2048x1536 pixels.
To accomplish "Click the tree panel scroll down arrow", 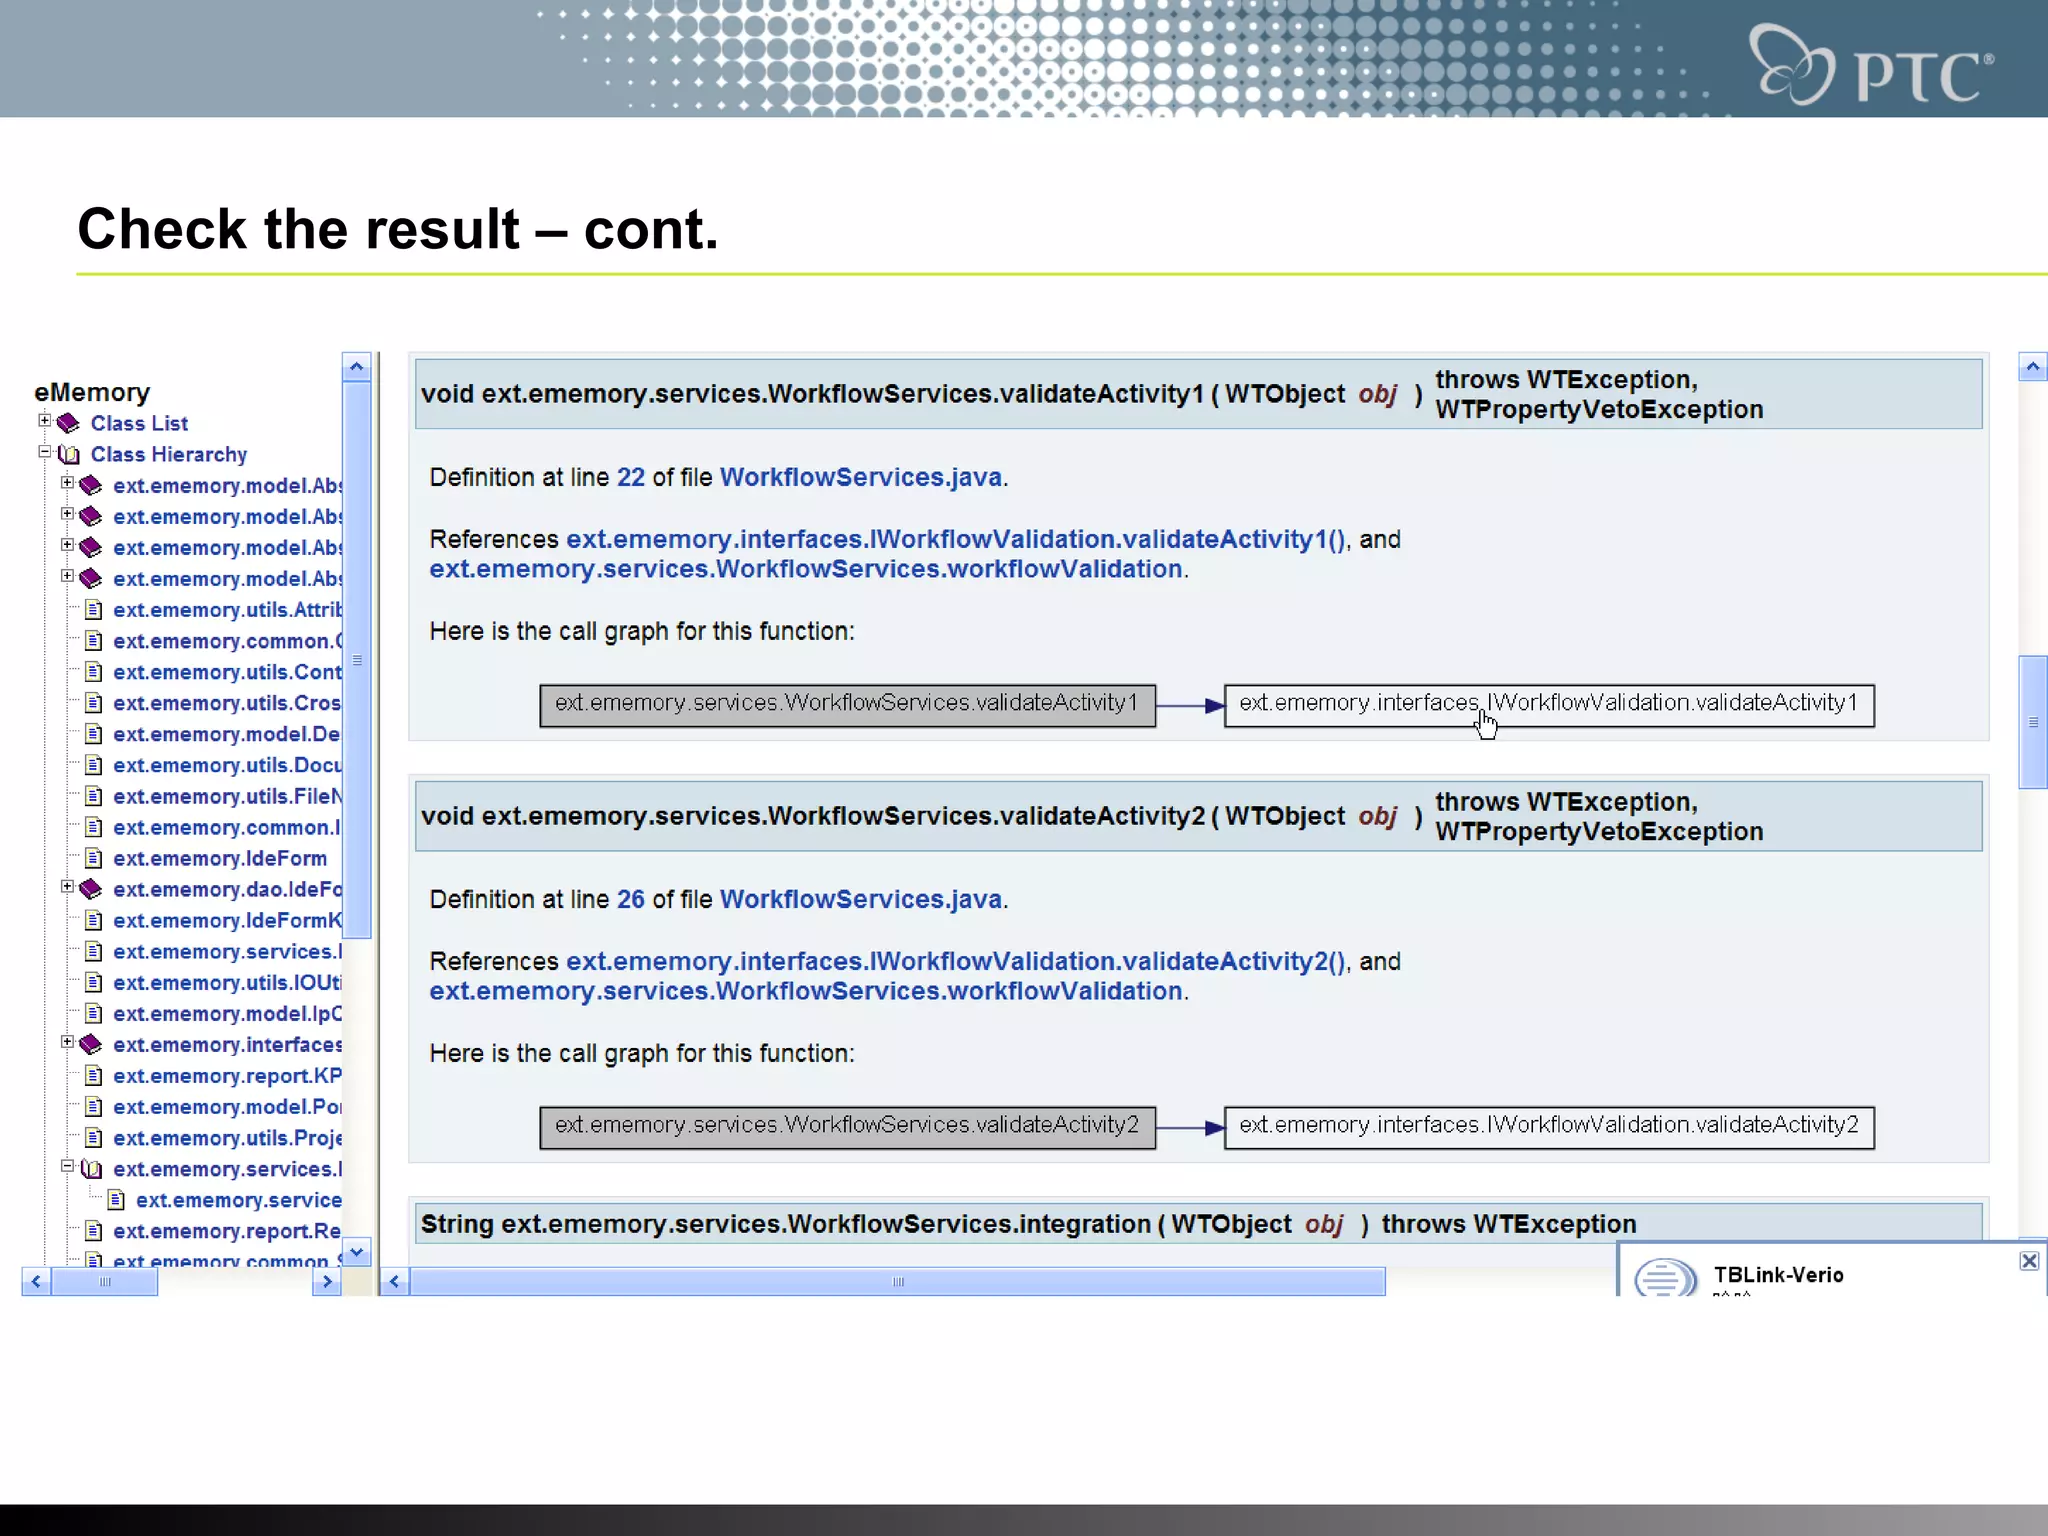I will (x=356, y=1252).
